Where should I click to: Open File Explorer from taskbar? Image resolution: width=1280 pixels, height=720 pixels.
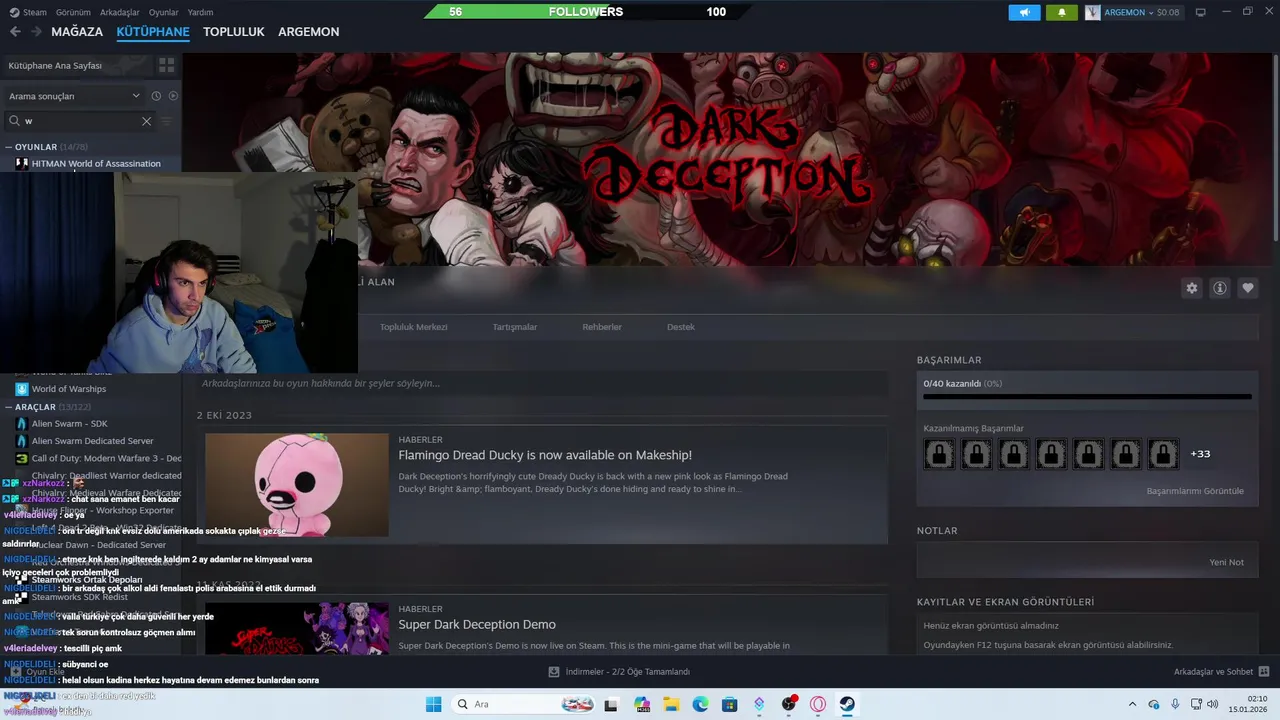671,704
